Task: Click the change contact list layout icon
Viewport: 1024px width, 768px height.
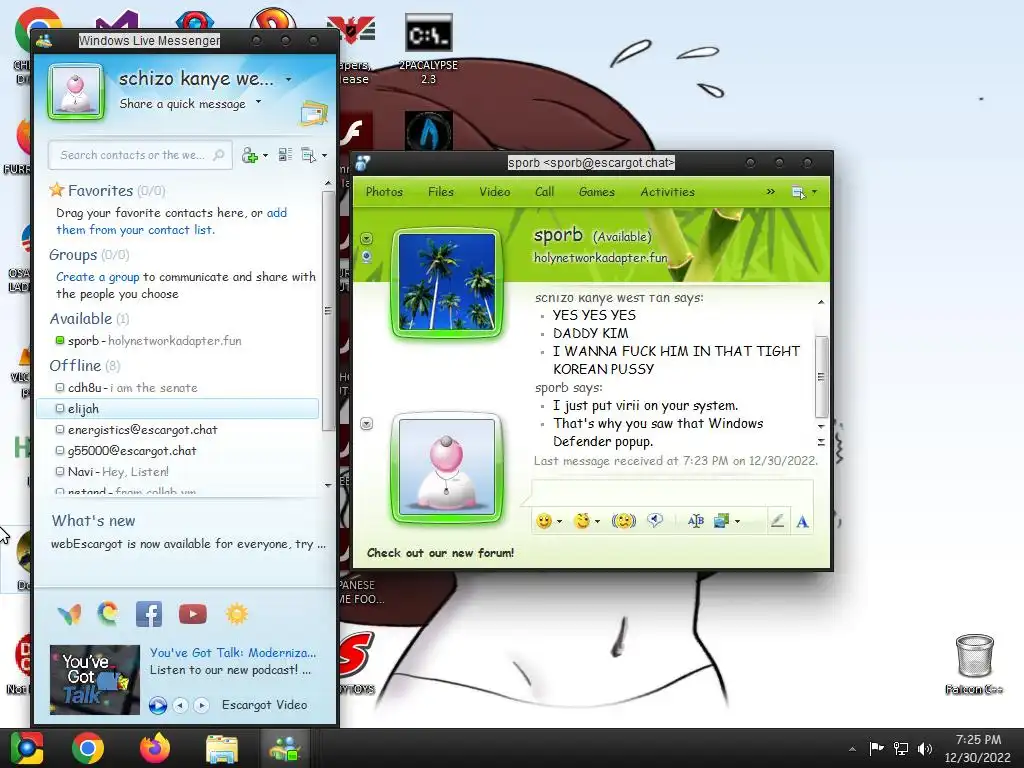Action: tap(285, 155)
